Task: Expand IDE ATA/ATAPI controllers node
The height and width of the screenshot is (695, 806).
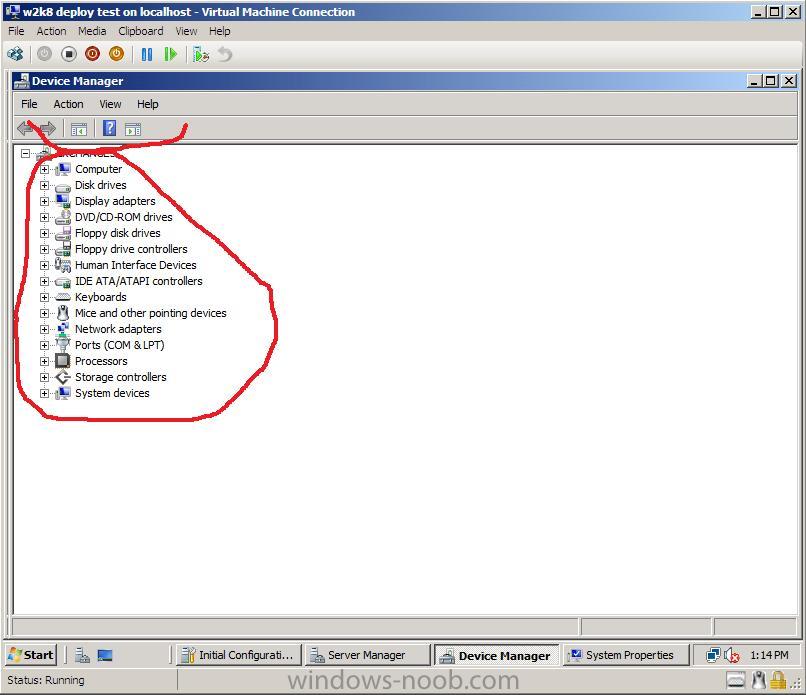Action: (x=44, y=281)
